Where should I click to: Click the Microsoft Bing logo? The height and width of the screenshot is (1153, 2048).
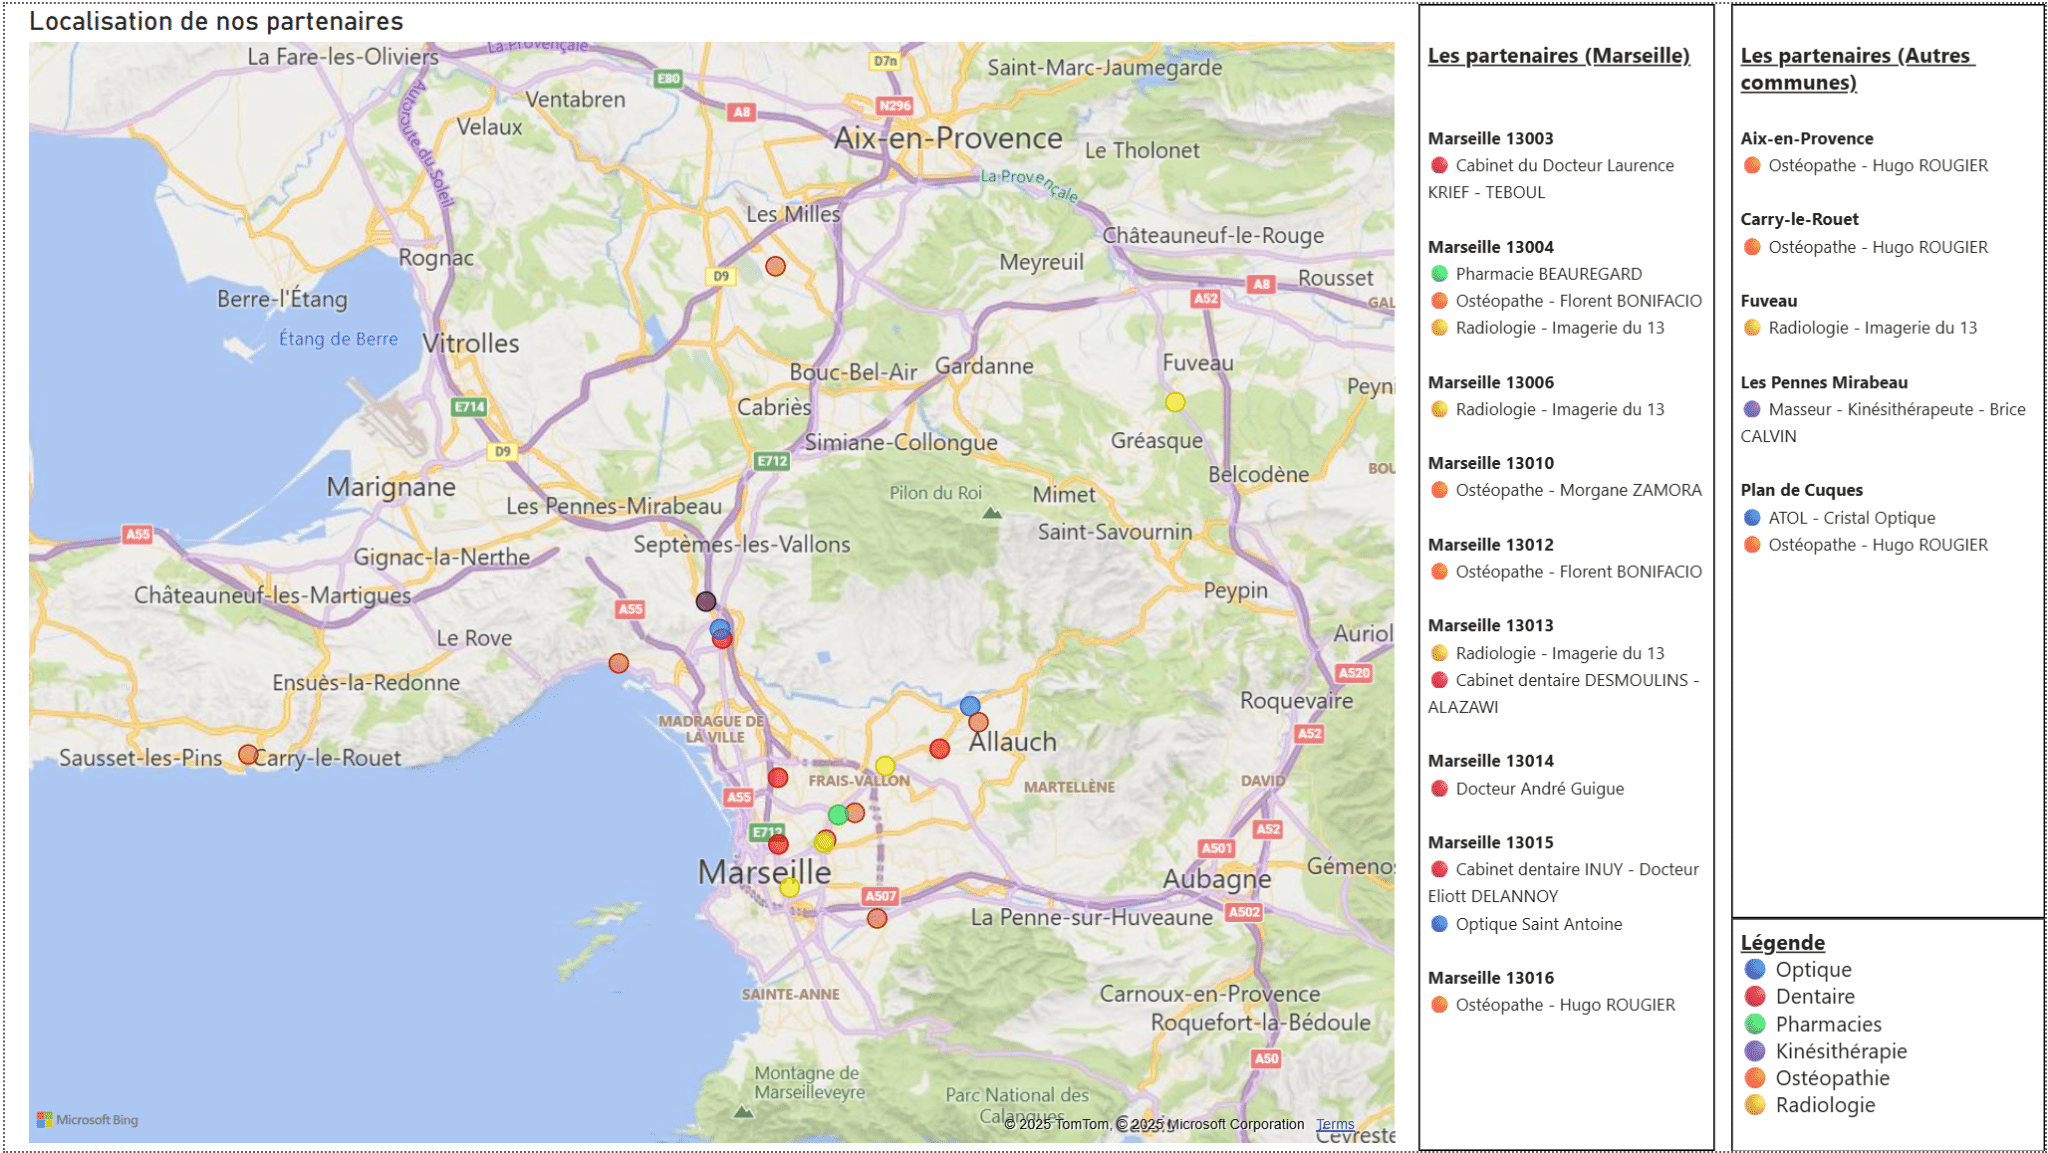(88, 1120)
